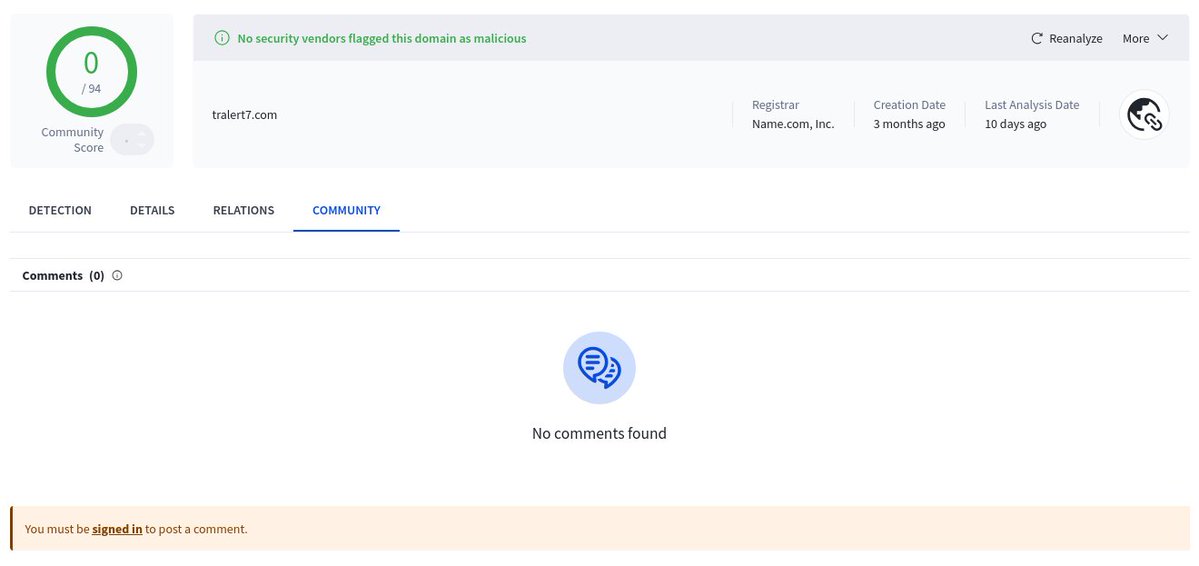Click the domain name tralert7.com
This screenshot has height=566, width=1199.
[x=245, y=115]
